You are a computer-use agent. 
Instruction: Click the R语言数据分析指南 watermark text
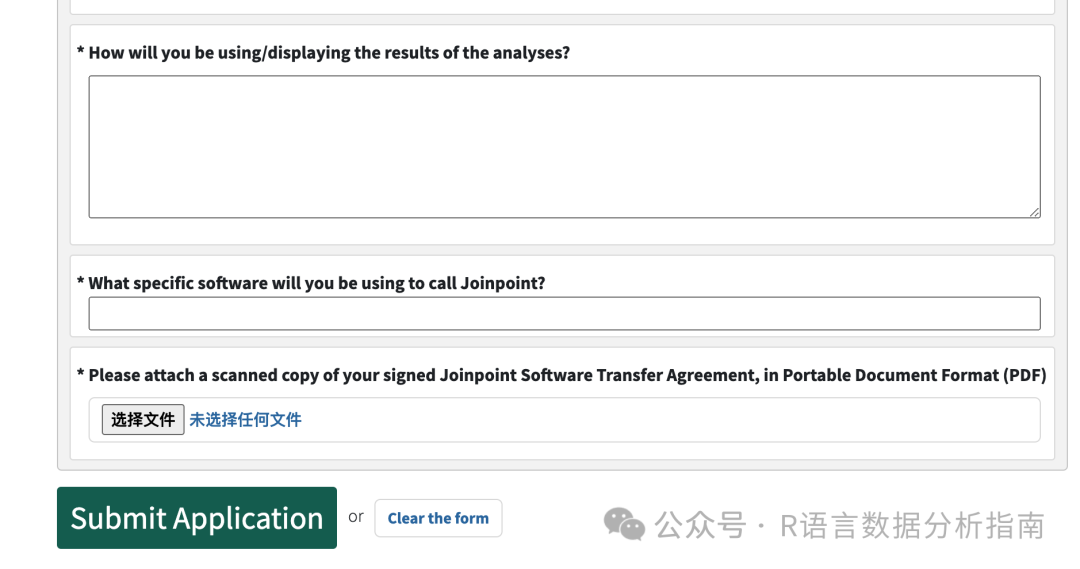[x=912, y=525]
